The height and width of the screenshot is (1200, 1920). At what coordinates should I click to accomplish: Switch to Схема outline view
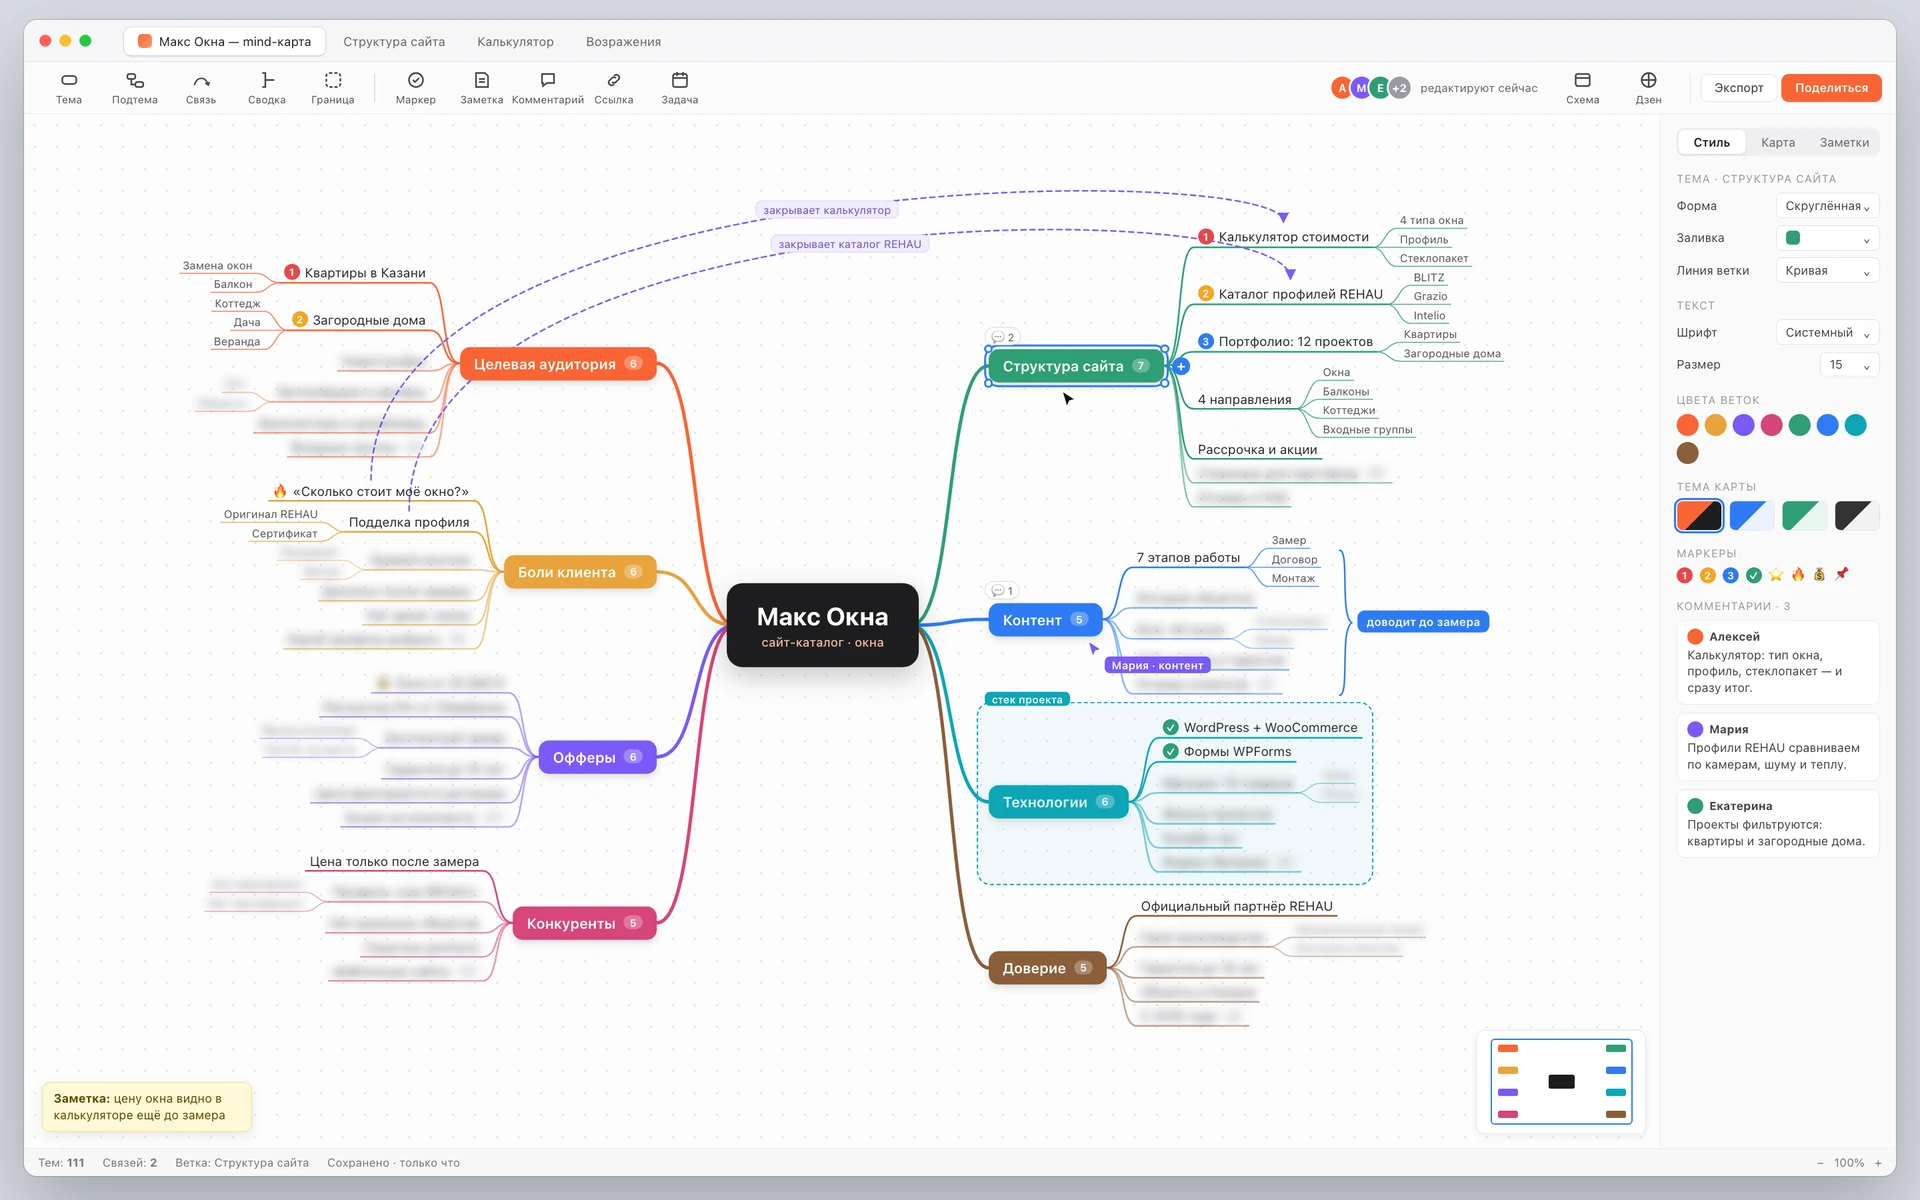[x=1583, y=88]
